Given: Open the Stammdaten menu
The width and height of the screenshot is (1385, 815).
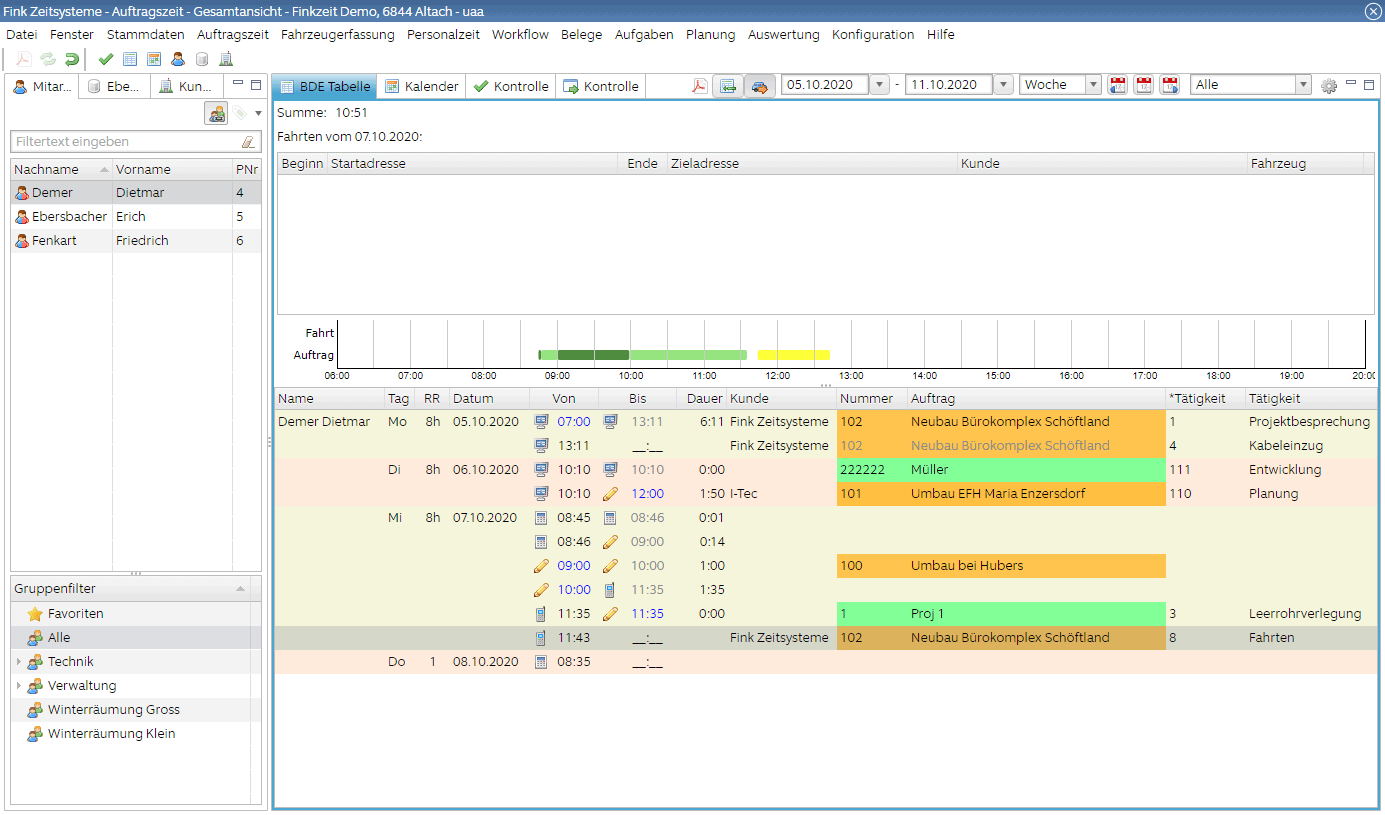Looking at the screenshot, I should tap(145, 34).
